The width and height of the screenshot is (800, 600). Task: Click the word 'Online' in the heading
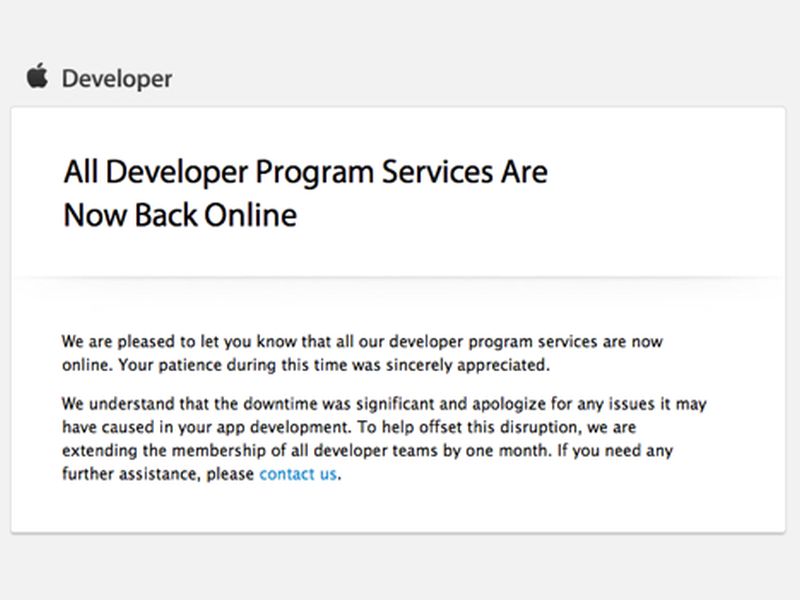coord(251,215)
